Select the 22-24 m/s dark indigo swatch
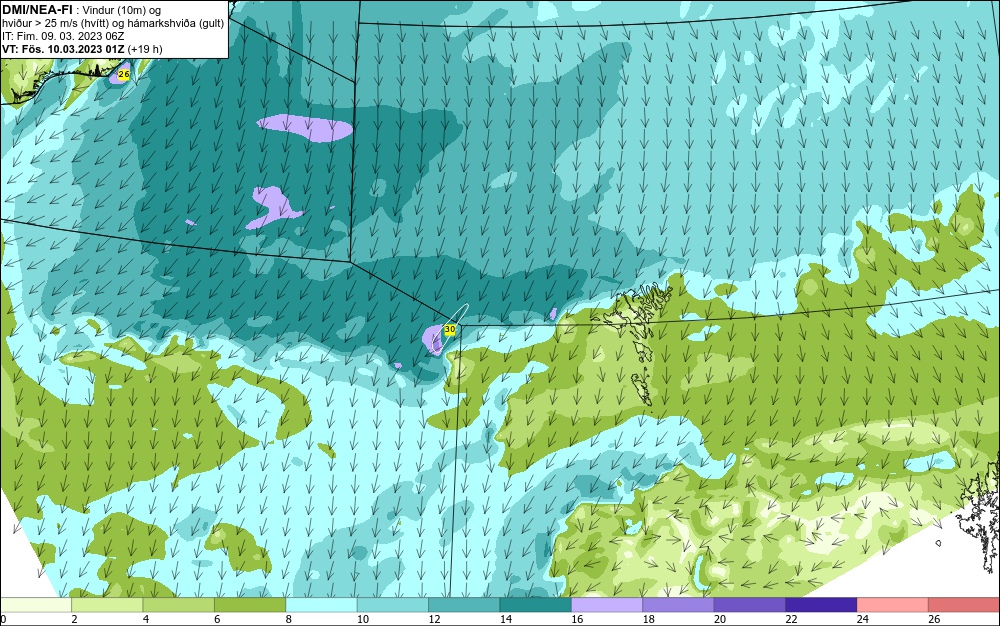1000x626 pixels. point(821,605)
